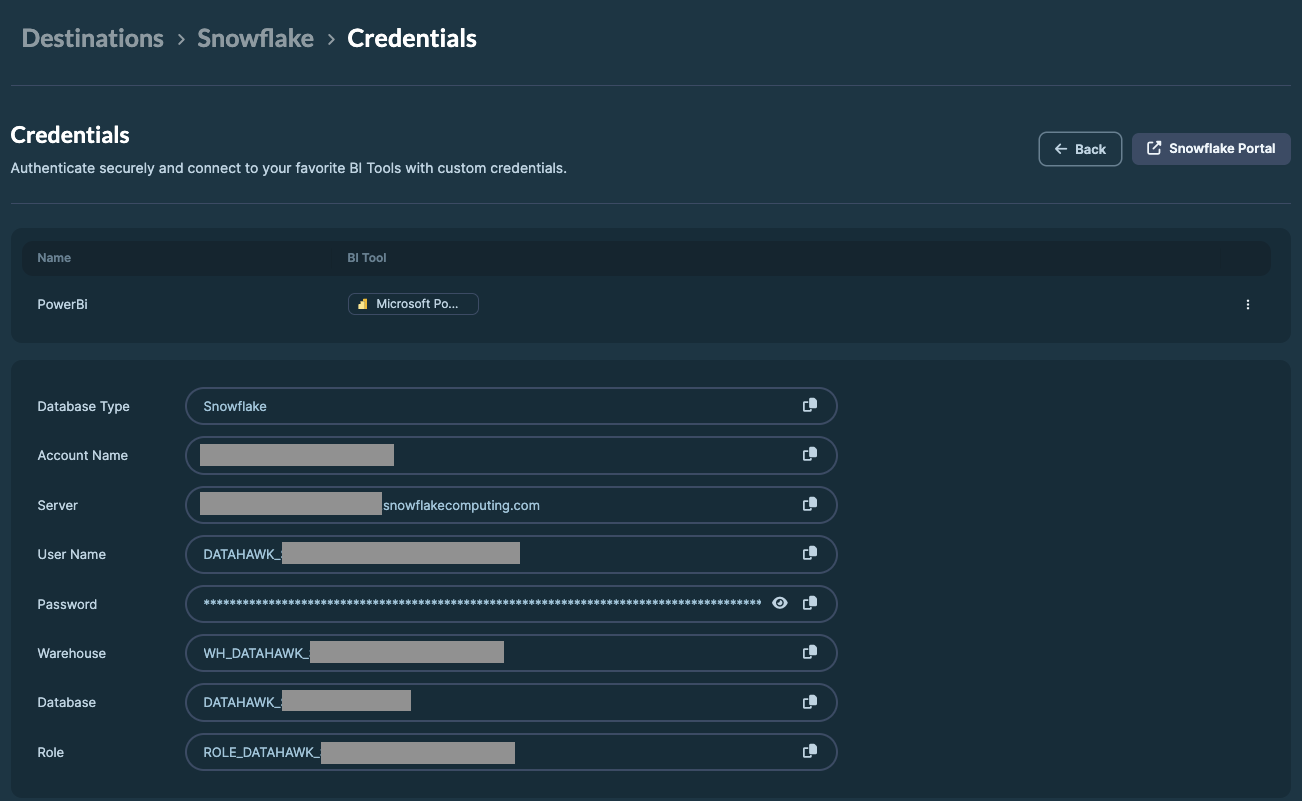Focus the Role field

[x=511, y=752]
